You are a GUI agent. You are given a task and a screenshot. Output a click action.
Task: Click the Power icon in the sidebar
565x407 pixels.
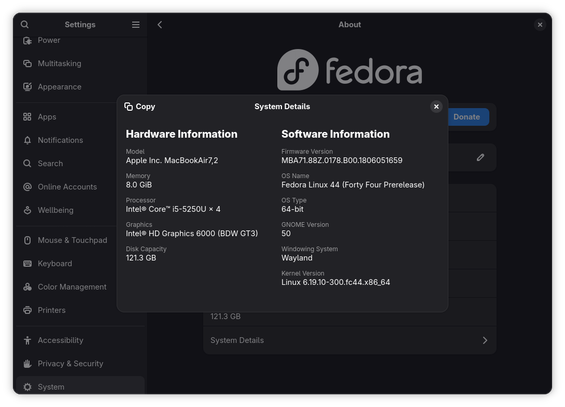point(27,41)
